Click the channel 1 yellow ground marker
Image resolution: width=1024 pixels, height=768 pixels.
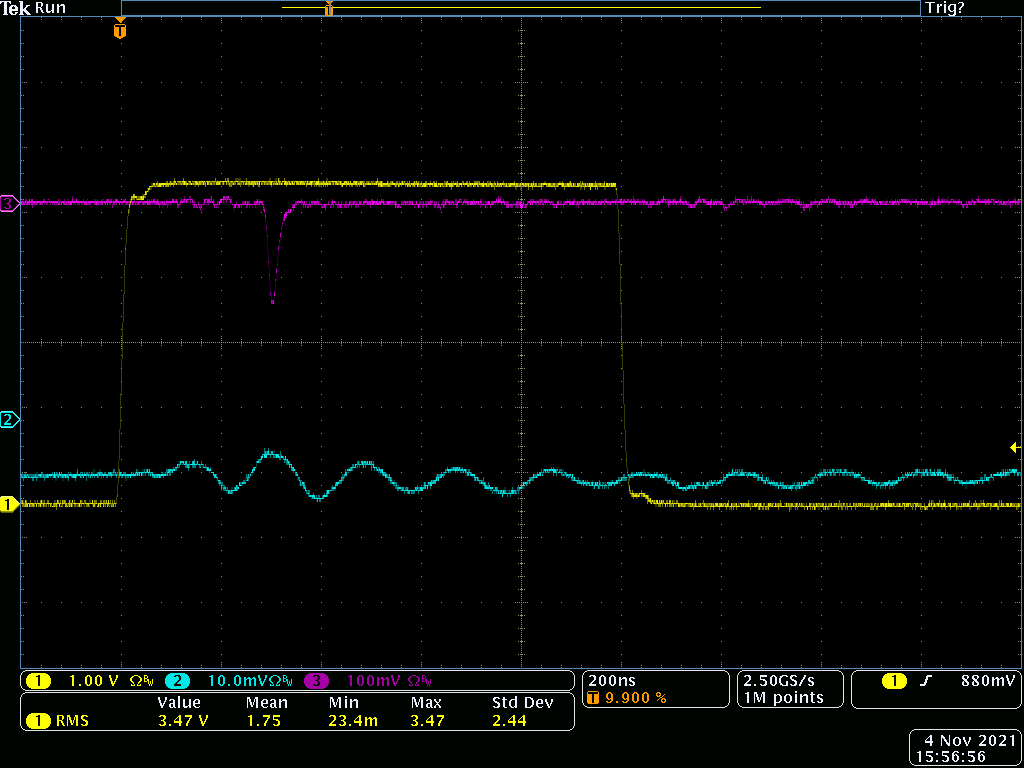tap(9, 504)
